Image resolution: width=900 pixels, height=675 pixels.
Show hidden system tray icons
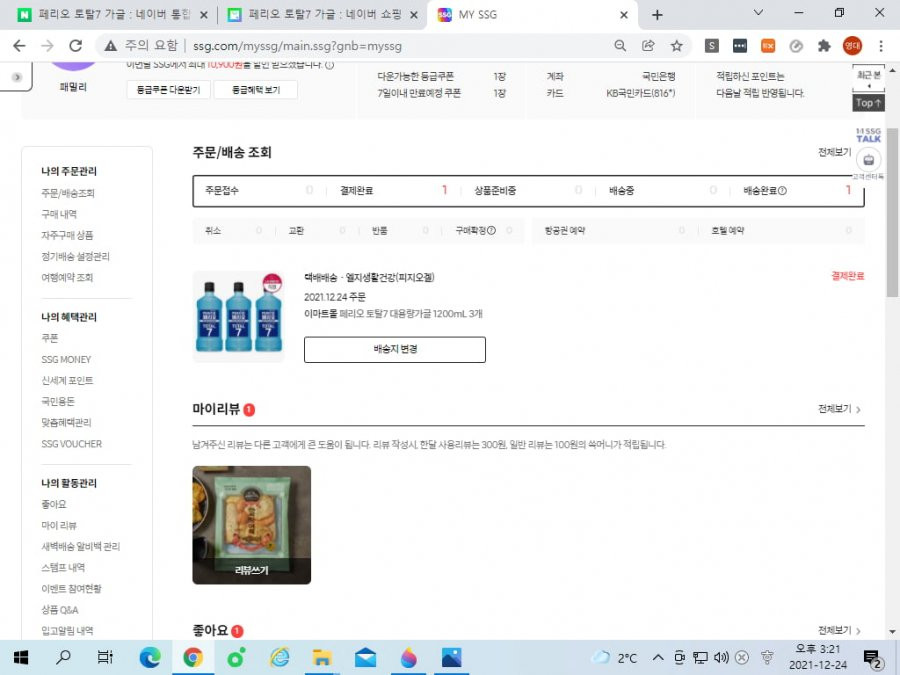(x=658, y=657)
